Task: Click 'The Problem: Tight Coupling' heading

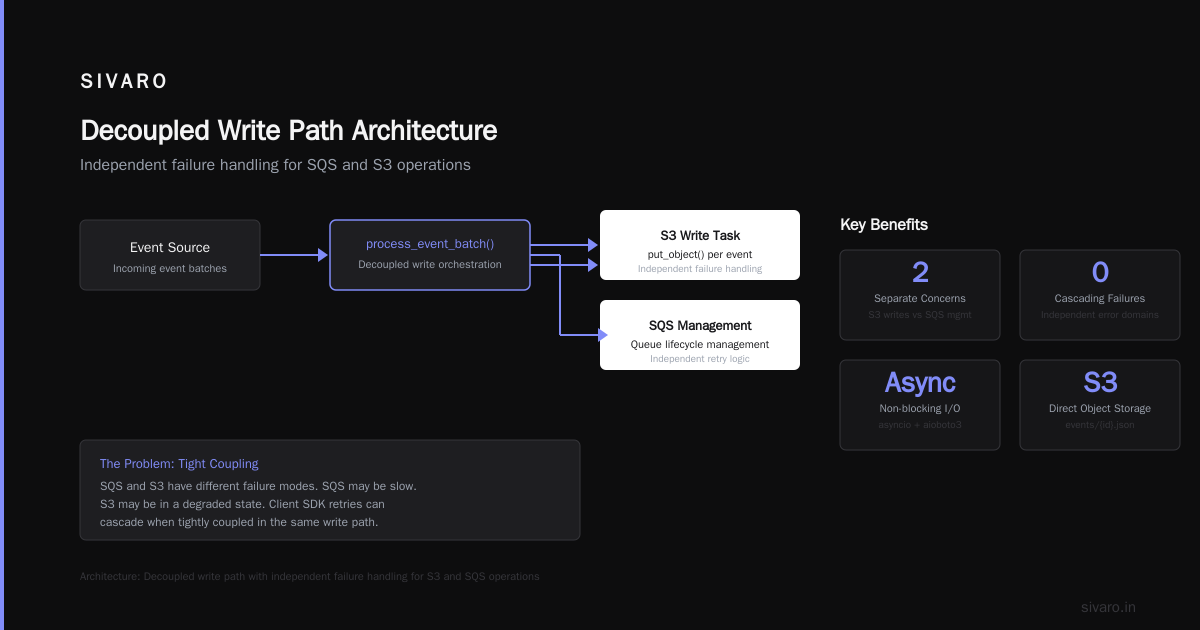Action: [179, 464]
